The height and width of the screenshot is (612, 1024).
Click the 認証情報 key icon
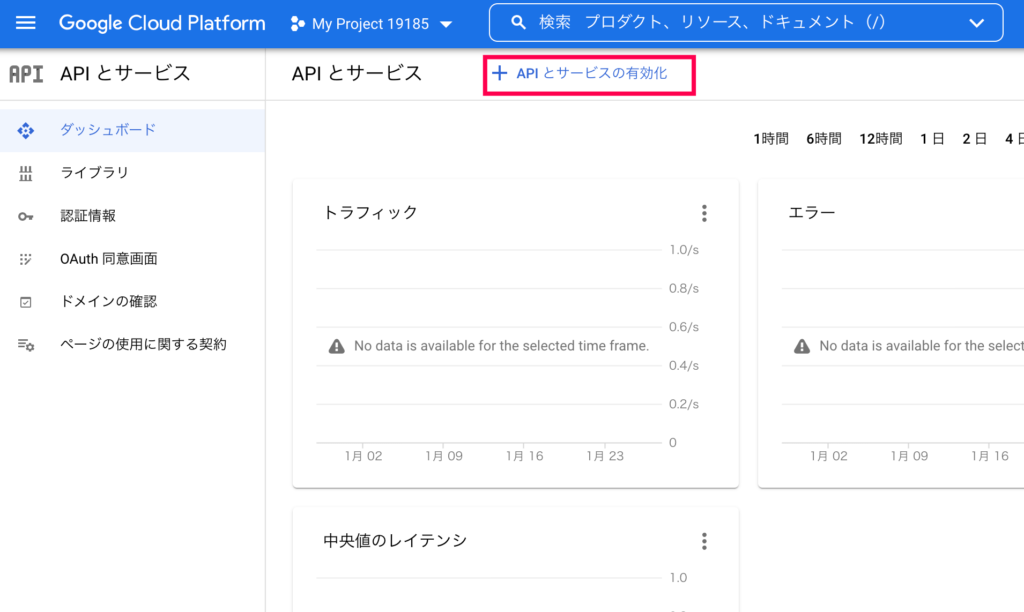(x=25, y=216)
